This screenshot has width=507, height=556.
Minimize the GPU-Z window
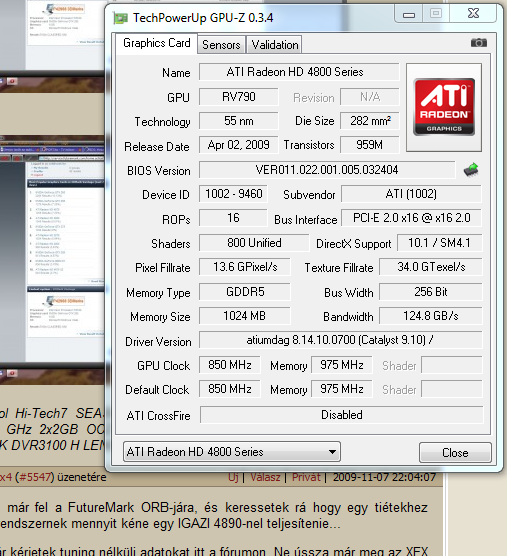(x=408, y=14)
